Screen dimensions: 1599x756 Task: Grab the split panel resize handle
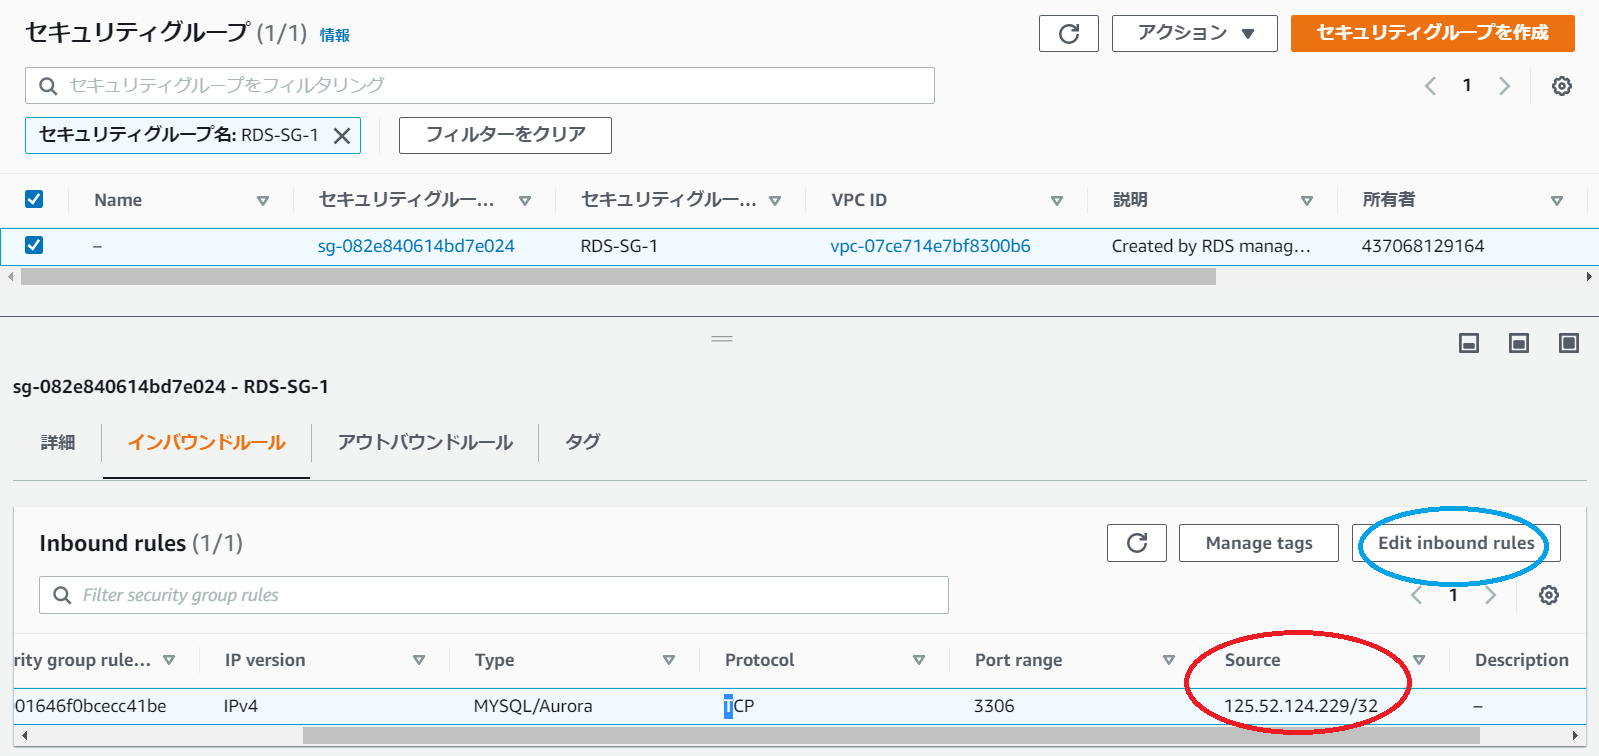(722, 339)
